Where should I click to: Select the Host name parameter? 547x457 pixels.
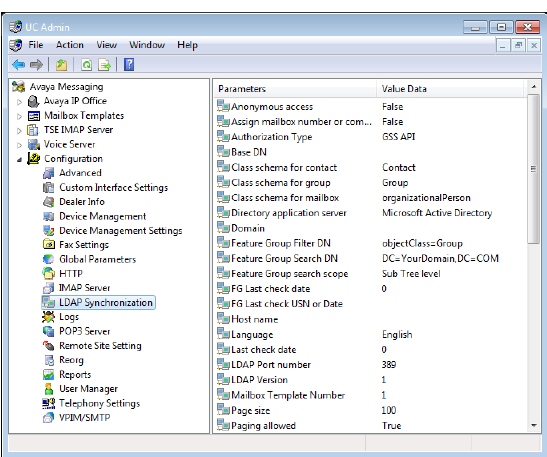255,319
